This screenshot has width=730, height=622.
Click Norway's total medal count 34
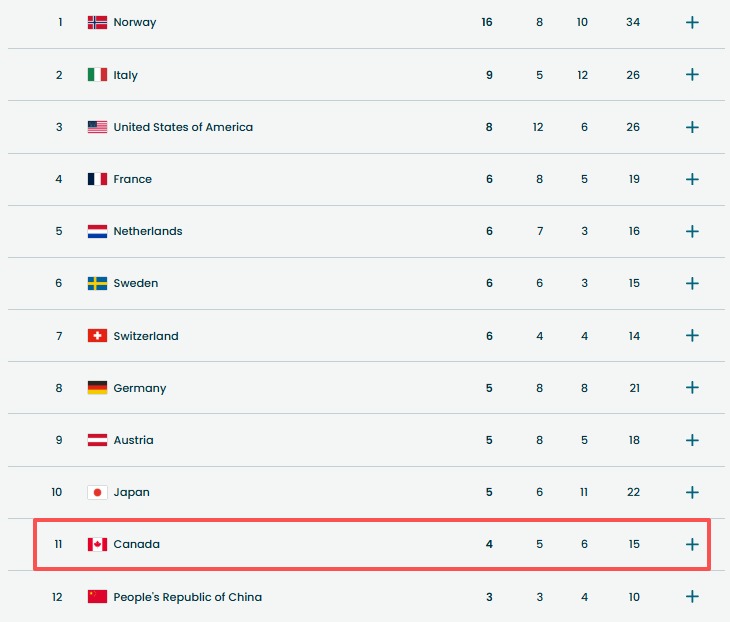(x=634, y=22)
